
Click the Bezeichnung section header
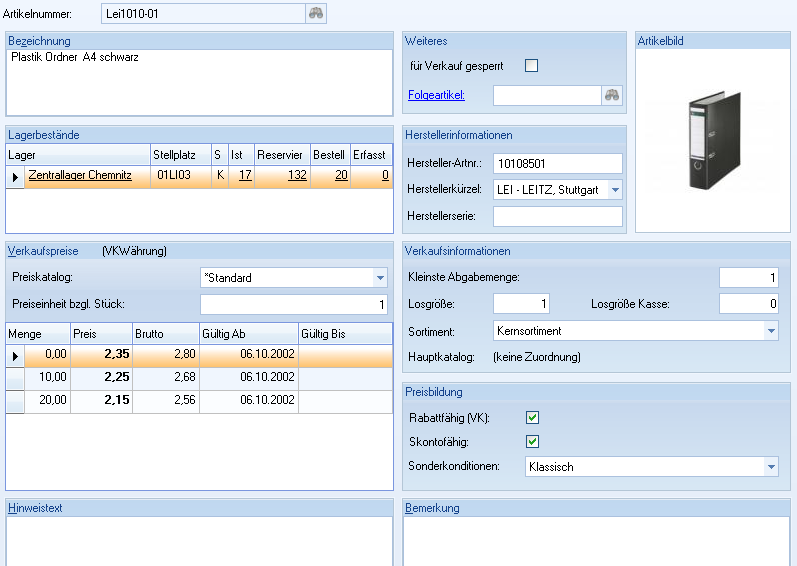39,41
